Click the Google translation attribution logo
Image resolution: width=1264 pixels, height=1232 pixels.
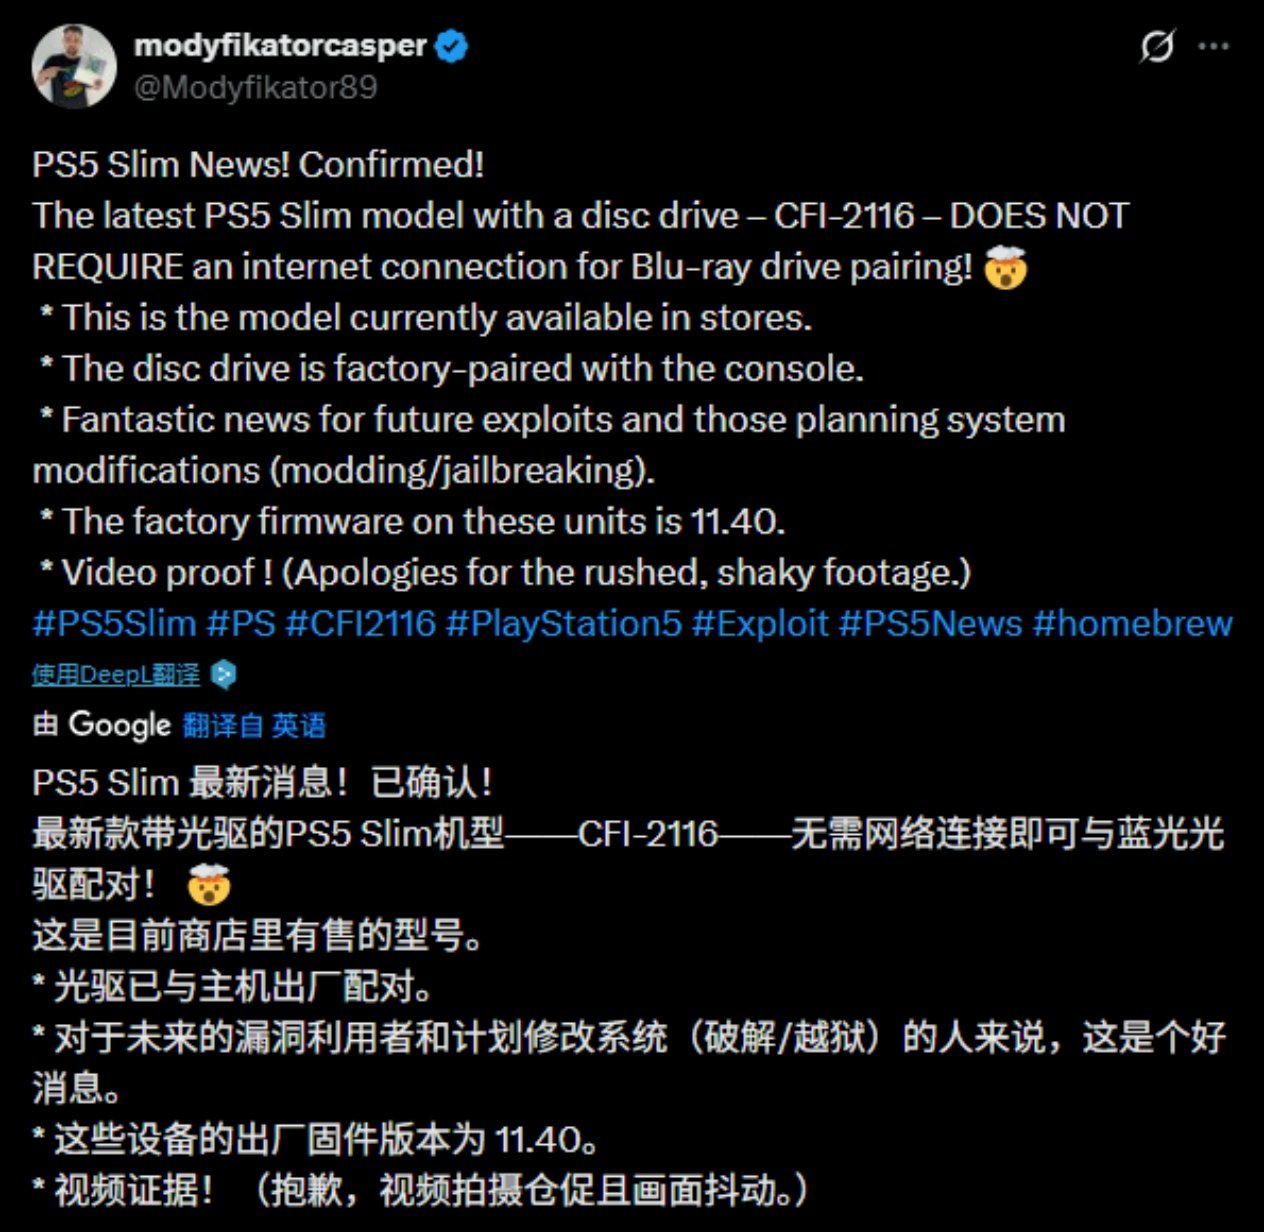pyautogui.click(x=120, y=725)
